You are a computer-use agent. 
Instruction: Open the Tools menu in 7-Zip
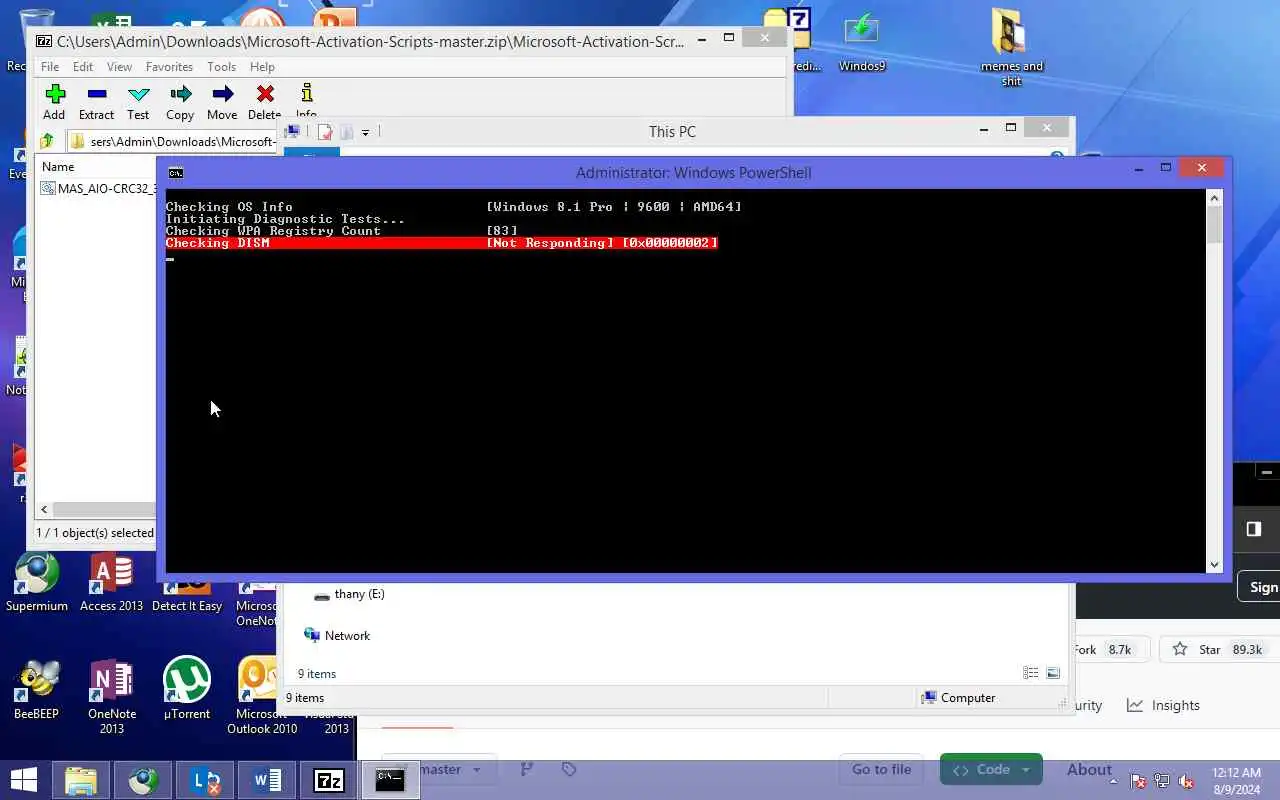coord(221,67)
